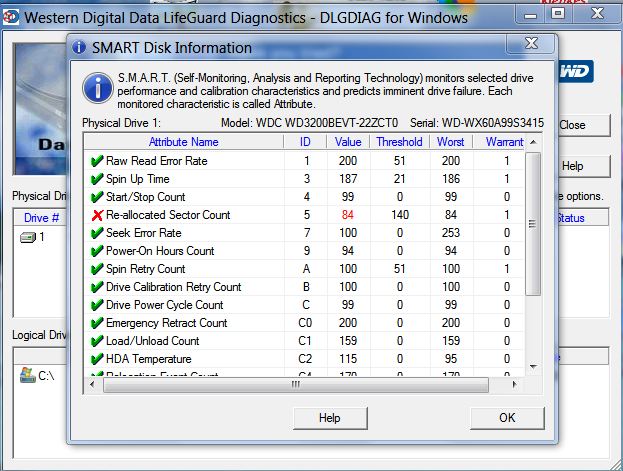Viewport: 623px width, 471px height.
Task: Click the OK button in the SMART dialog
Action: pos(507,418)
